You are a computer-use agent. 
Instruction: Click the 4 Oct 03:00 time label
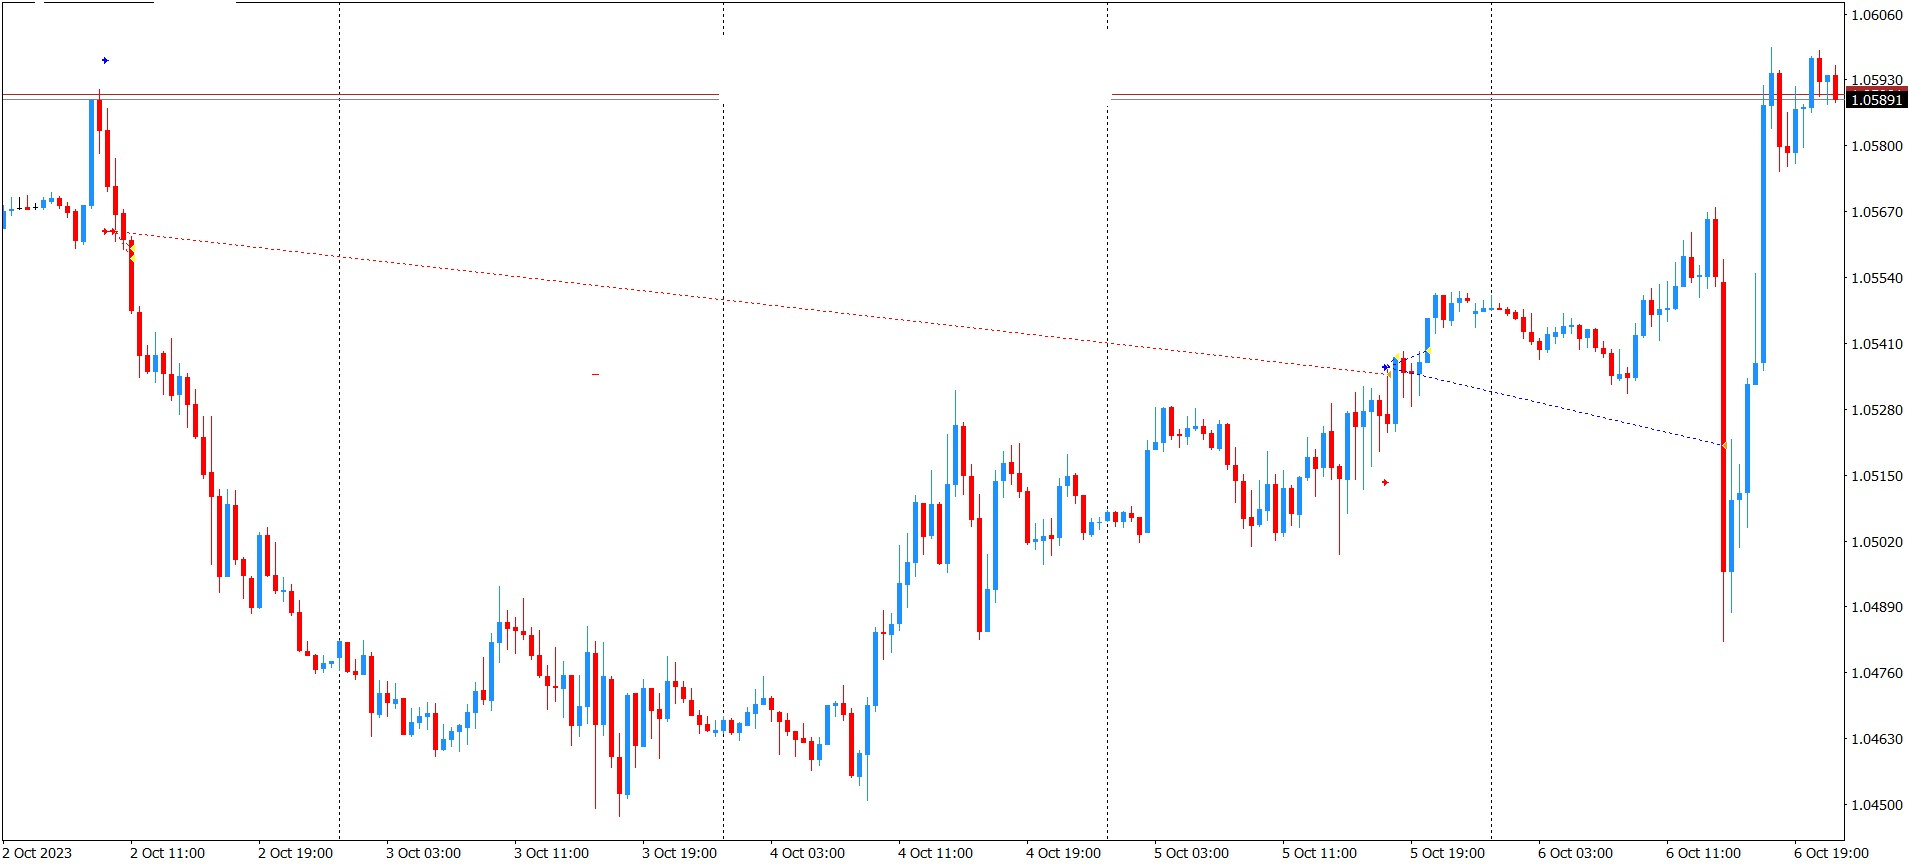coord(807,853)
